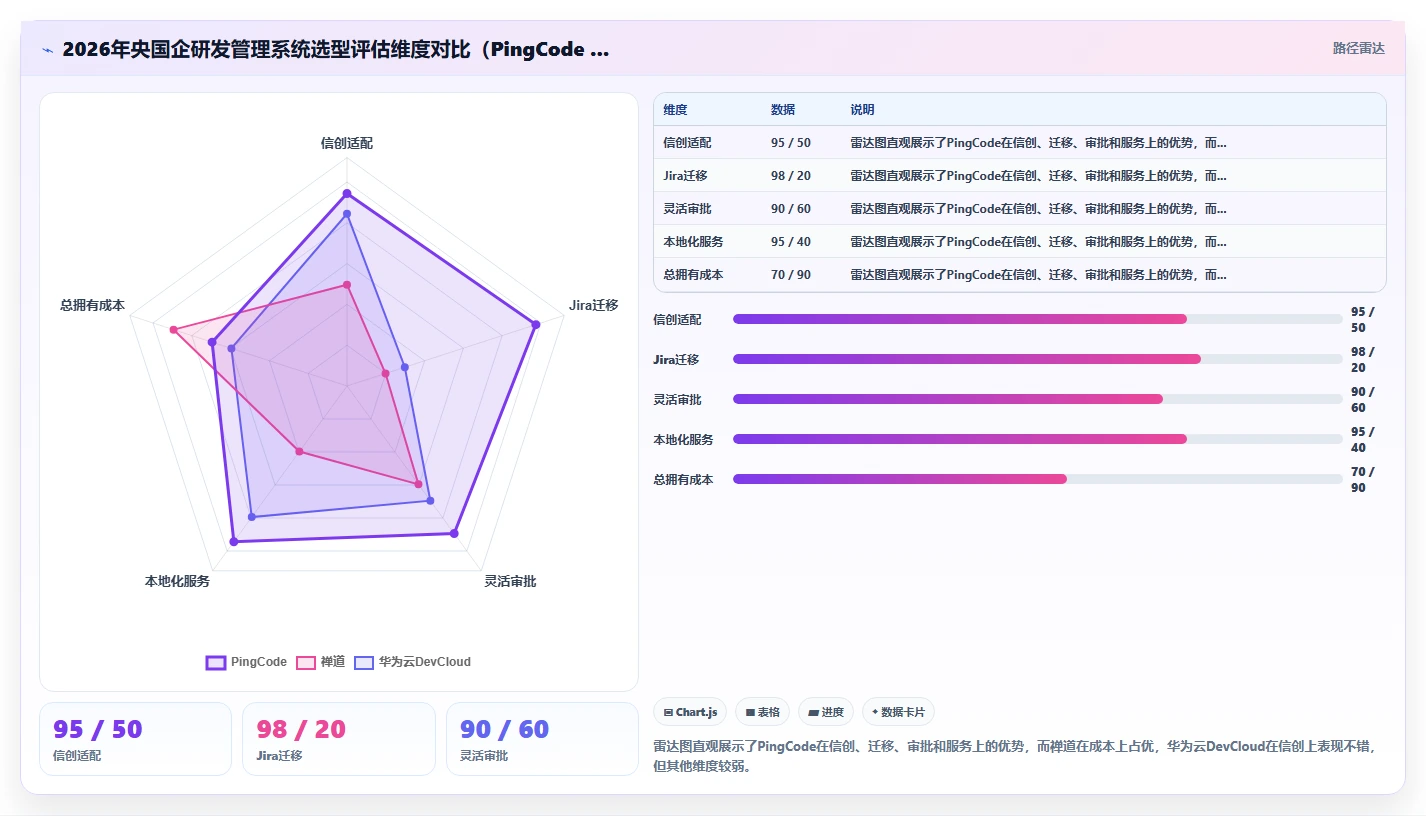This screenshot has width=1426, height=816.
Task: Open the 98 / 20 Jira迁移 data card
Action: [x=339, y=739]
